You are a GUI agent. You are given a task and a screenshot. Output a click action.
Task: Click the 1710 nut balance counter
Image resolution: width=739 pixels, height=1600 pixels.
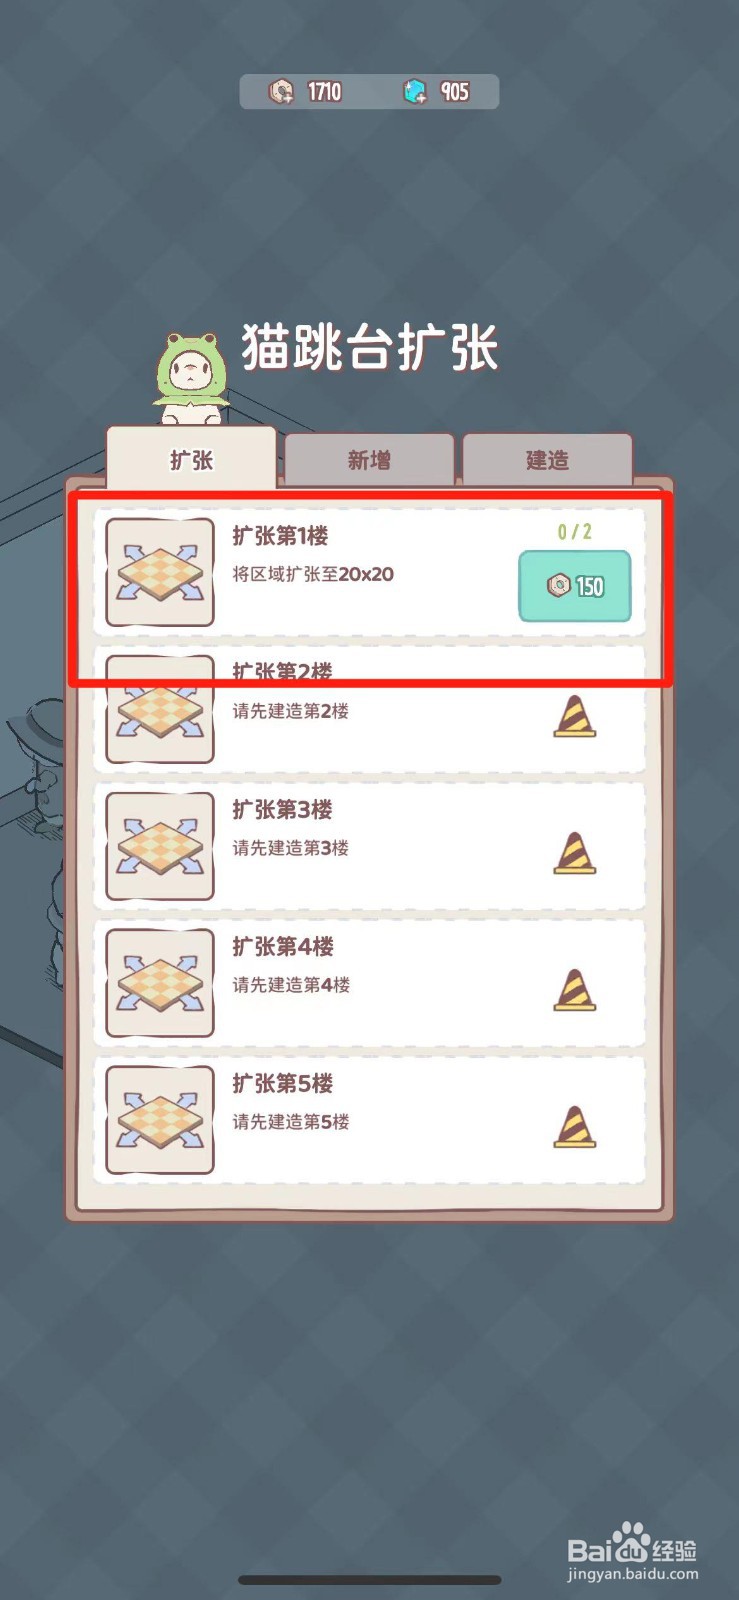pos(324,92)
